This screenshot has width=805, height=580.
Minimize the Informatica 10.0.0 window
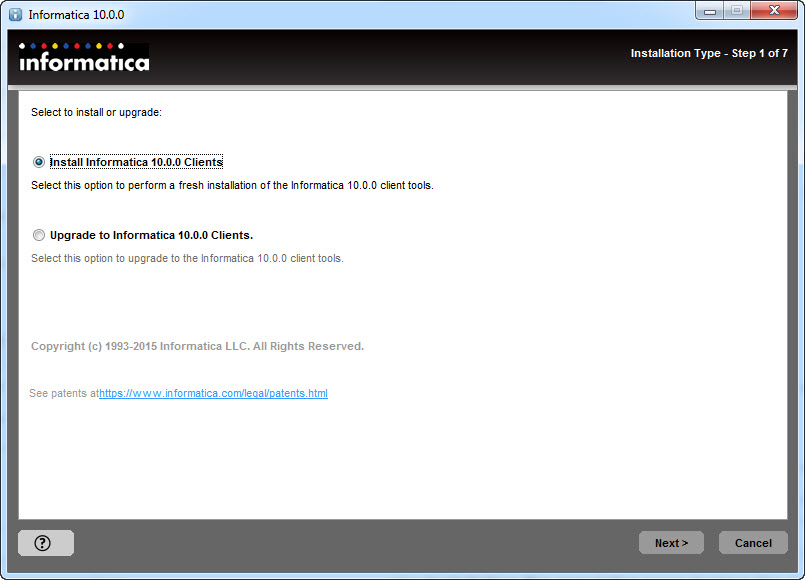[710, 11]
